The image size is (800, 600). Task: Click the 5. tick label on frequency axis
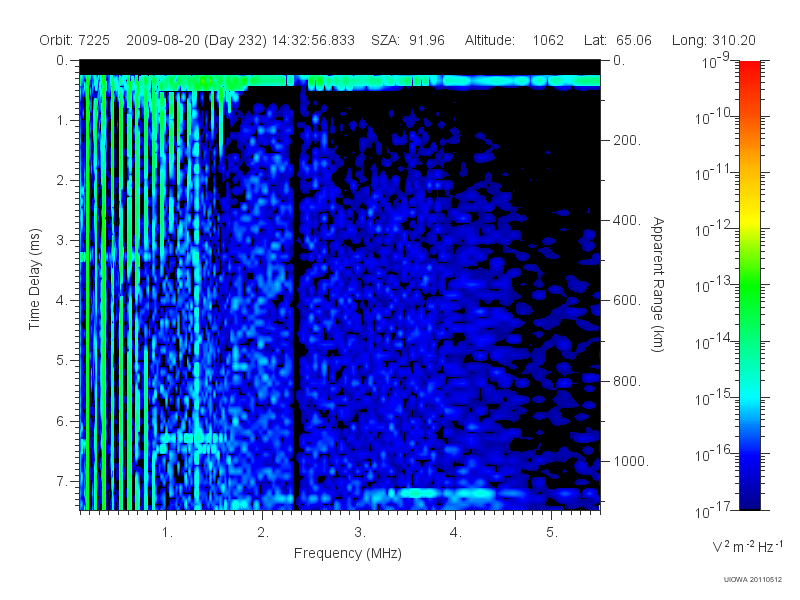click(552, 533)
